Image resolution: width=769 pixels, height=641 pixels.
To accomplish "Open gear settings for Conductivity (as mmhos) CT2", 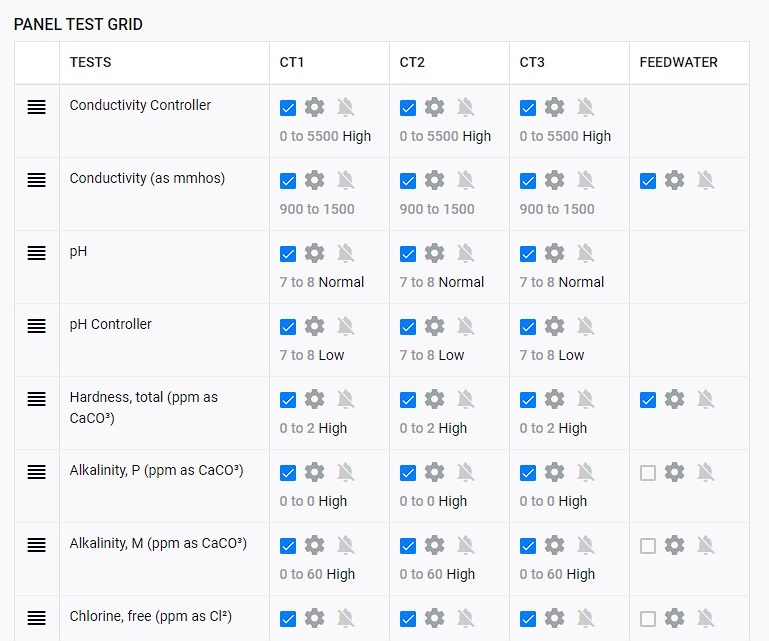I will click(x=435, y=180).
